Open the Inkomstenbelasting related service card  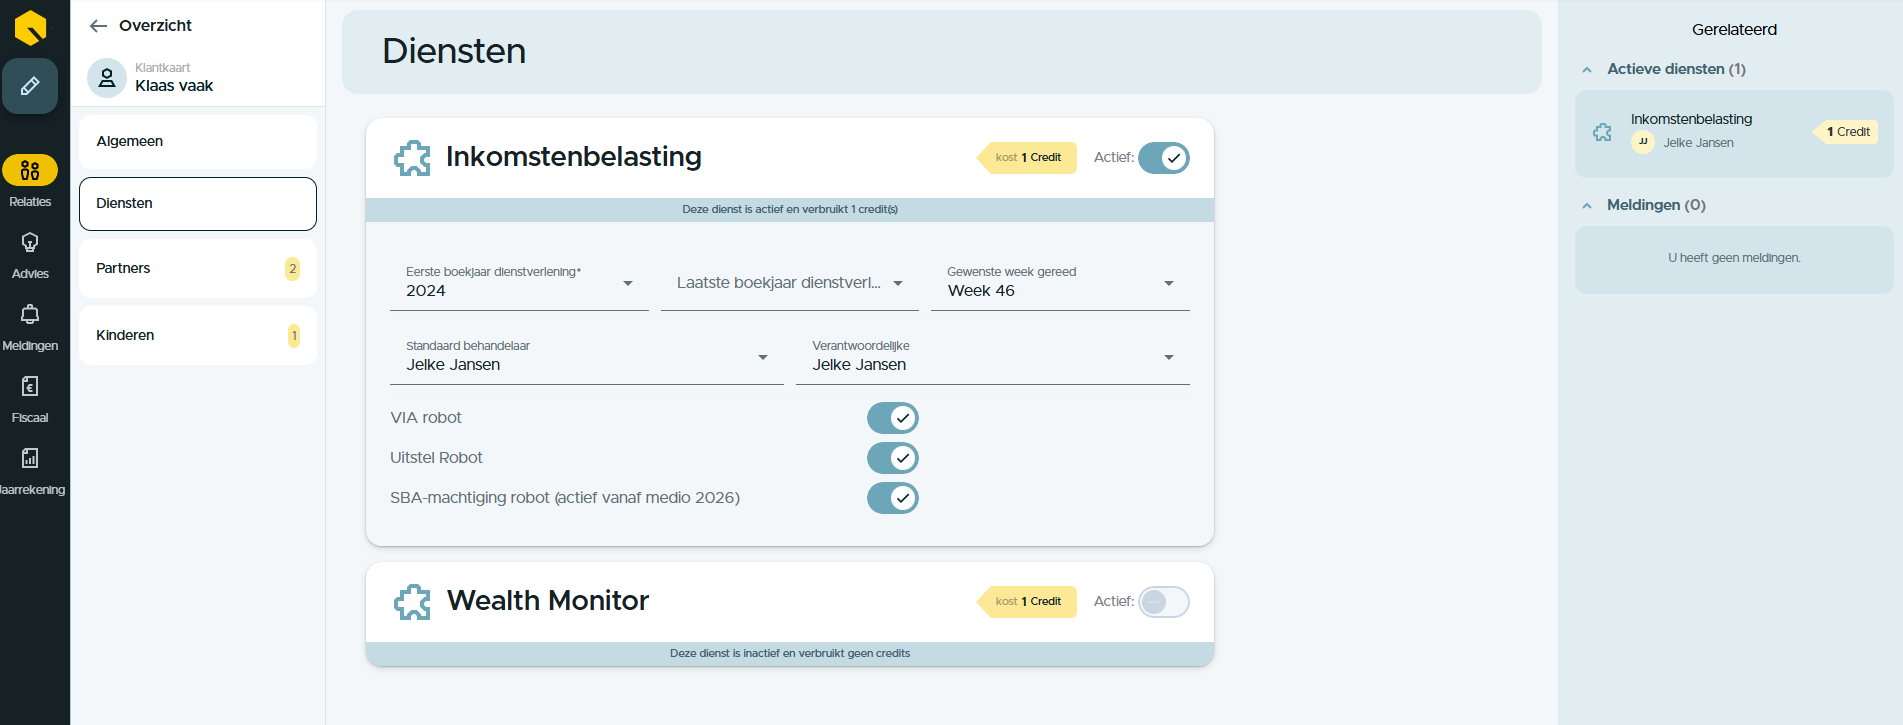point(1734,134)
